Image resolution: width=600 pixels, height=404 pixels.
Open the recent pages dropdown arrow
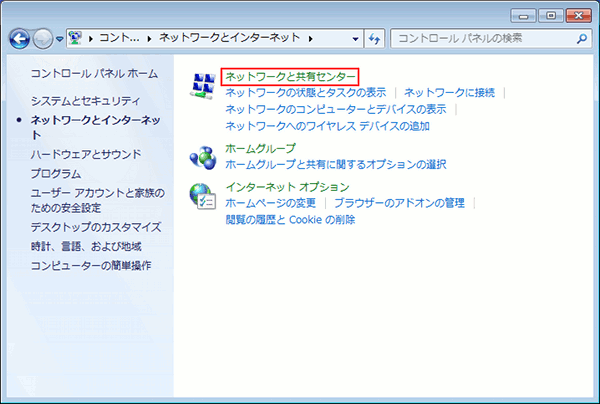(60, 40)
